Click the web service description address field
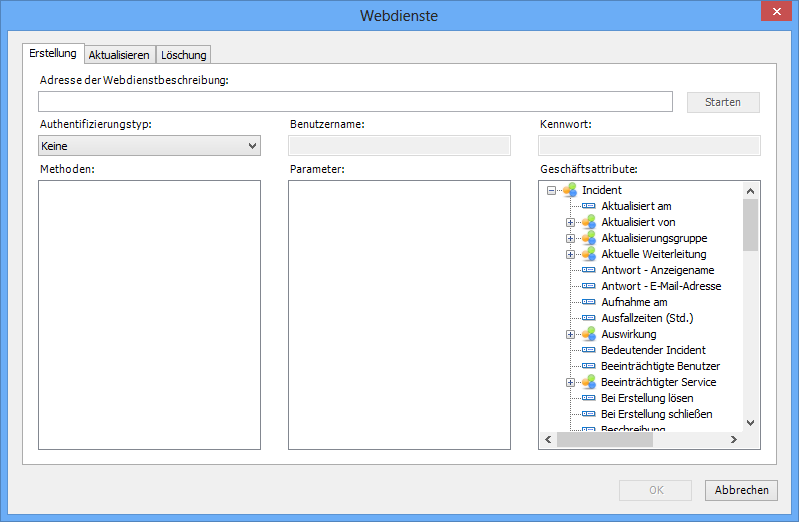The width and height of the screenshot is (799, 522). click(x=355, y=102)
